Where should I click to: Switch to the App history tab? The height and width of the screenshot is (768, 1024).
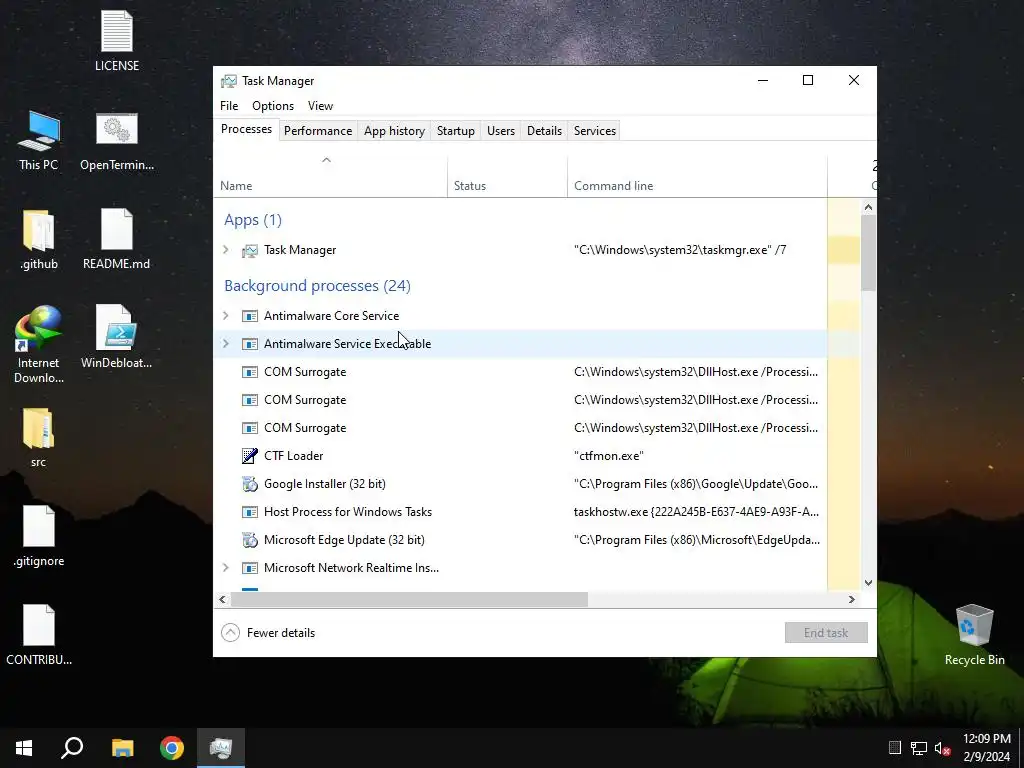394,131
